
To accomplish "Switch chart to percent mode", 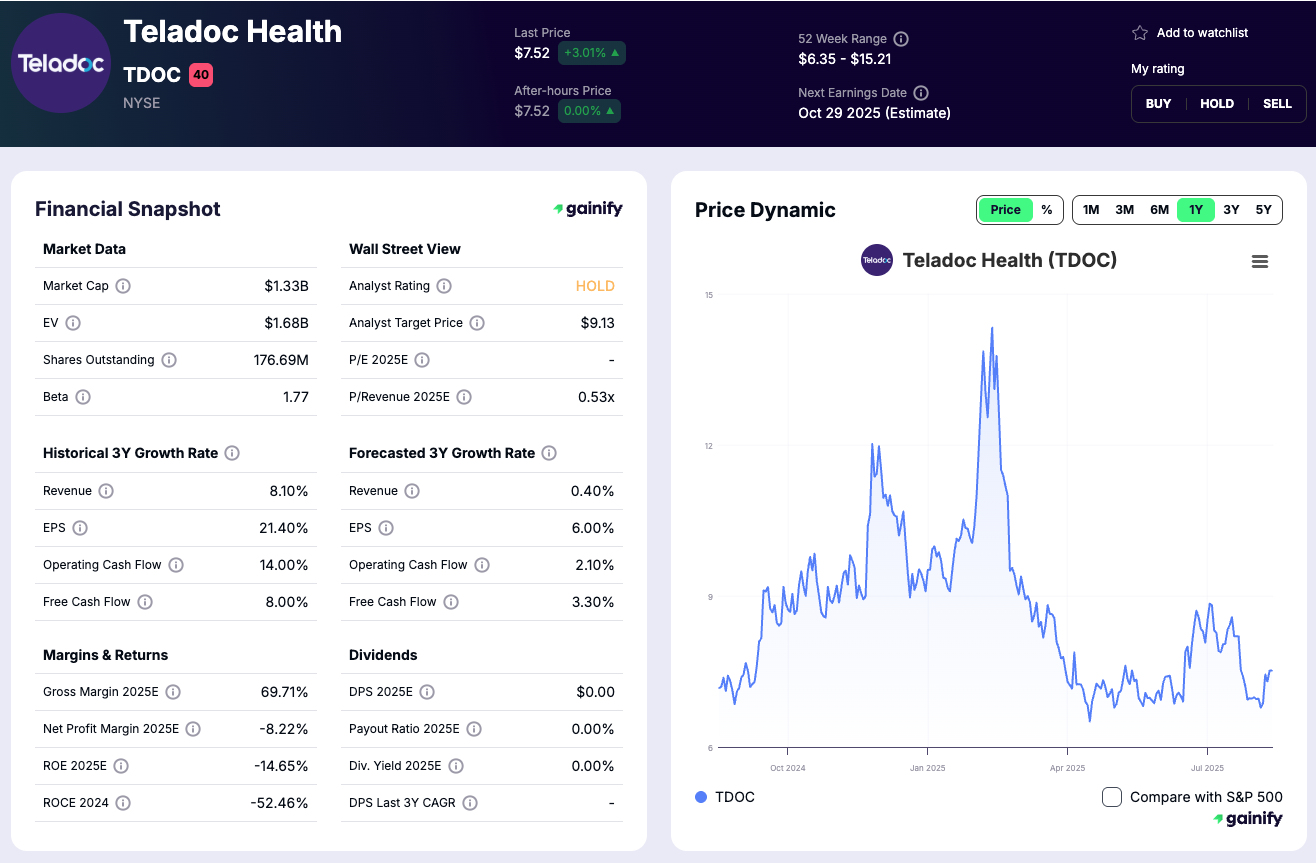I will [1046, 210].
